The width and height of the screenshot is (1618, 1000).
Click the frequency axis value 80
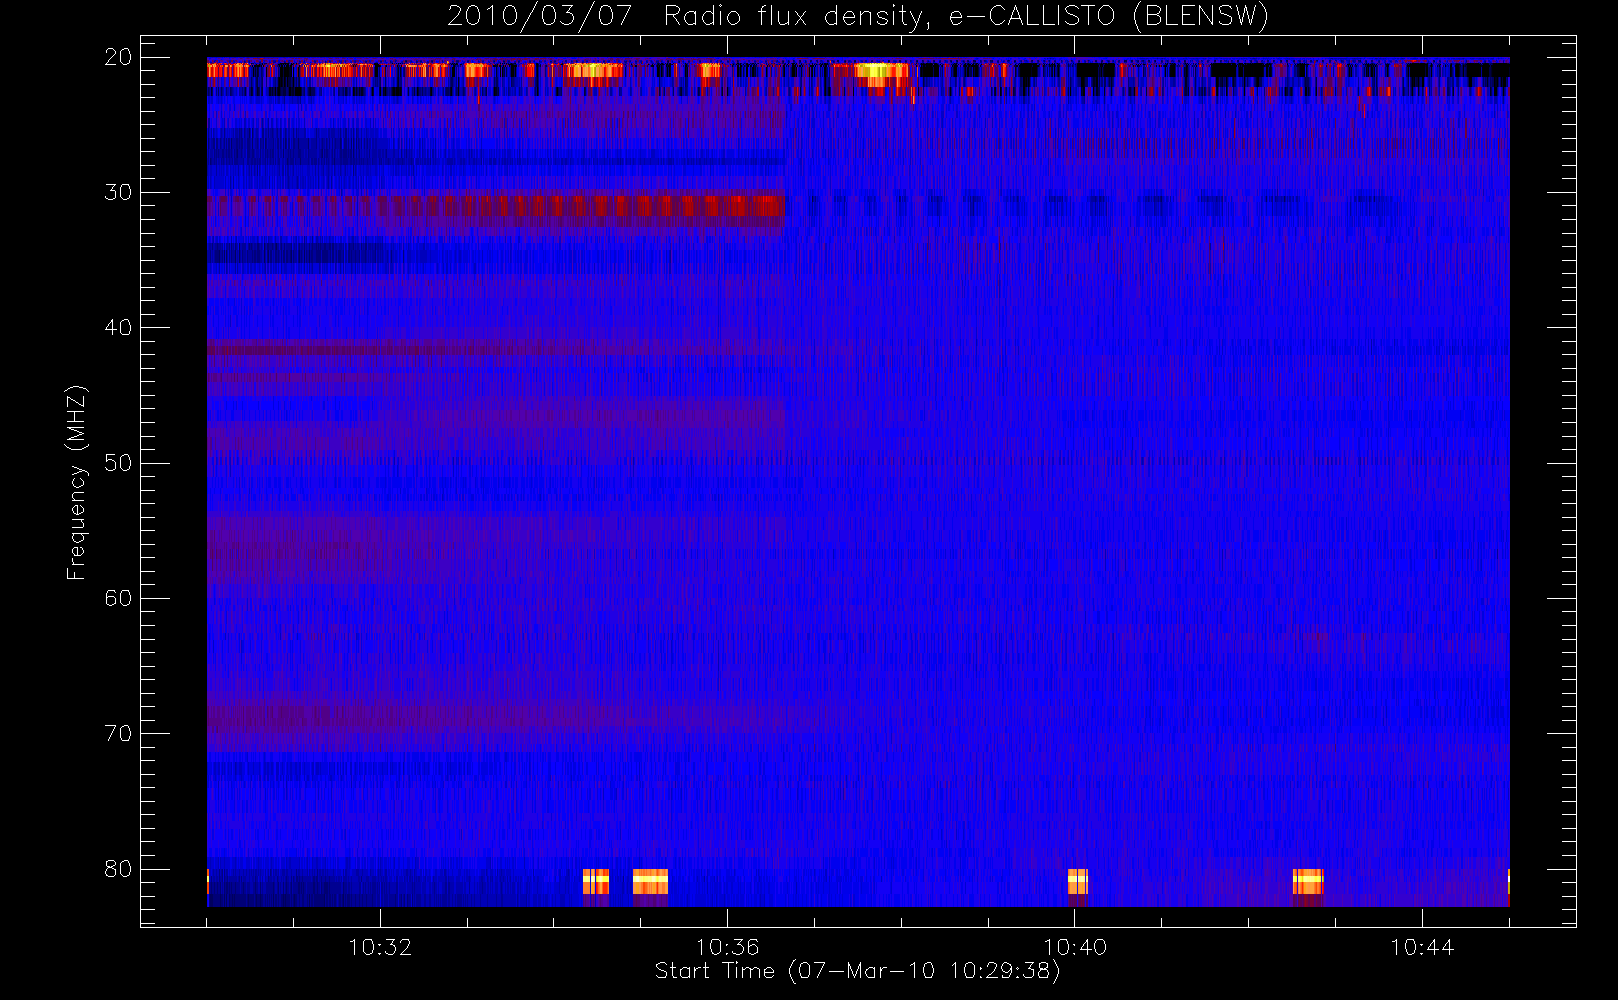click(118, 868)
